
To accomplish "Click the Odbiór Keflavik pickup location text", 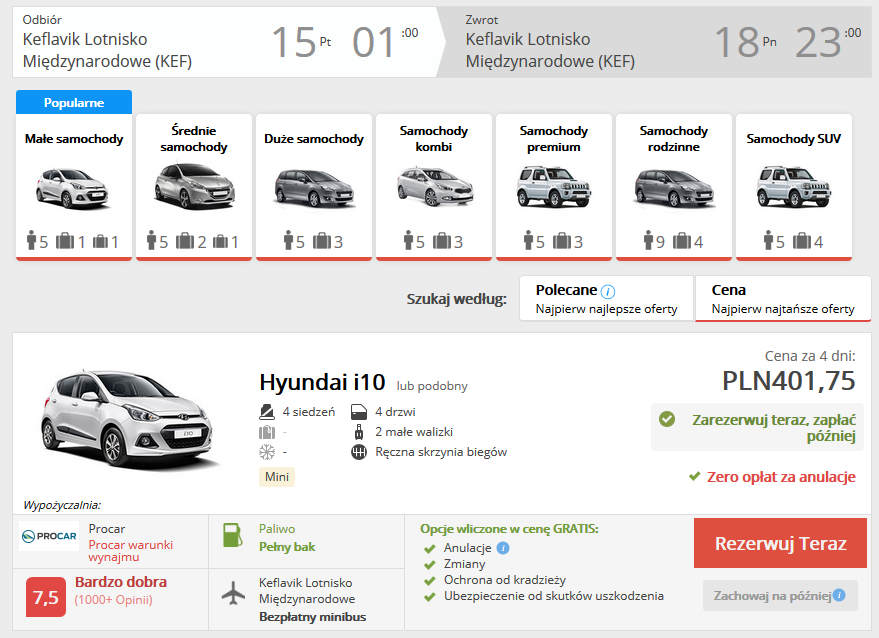I will tap(107, 50).
